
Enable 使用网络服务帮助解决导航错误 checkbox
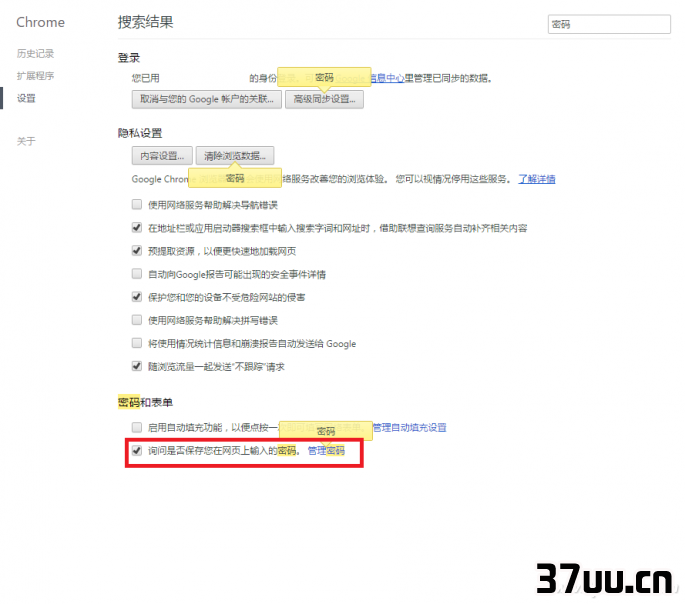tap(137, 204)
